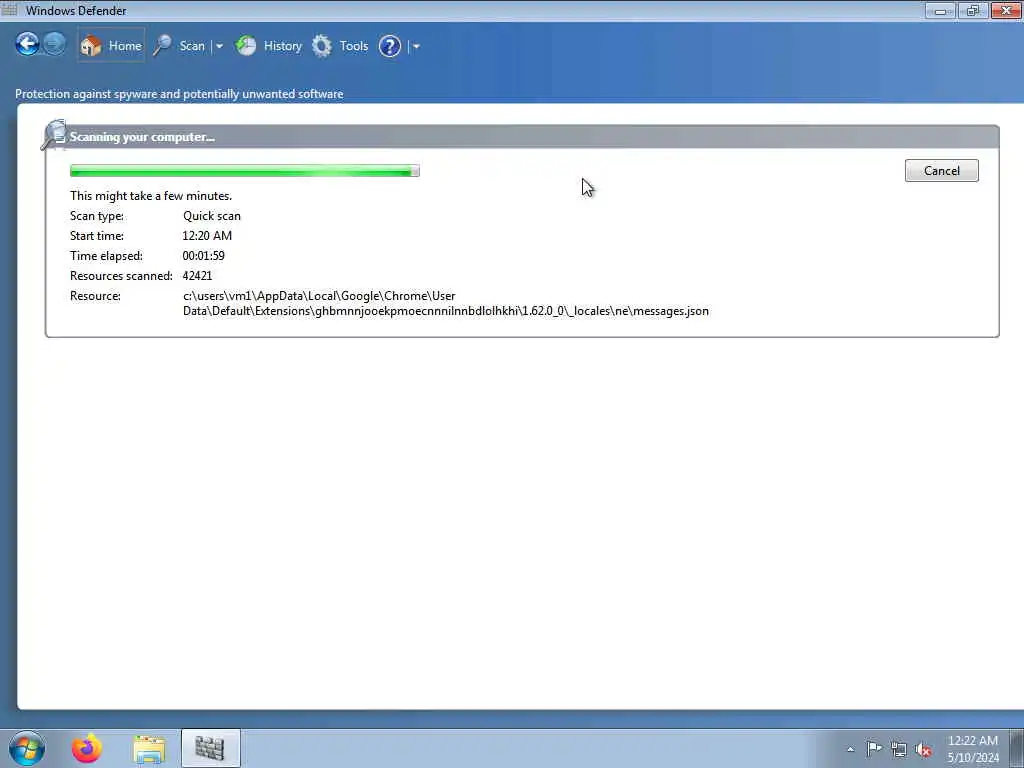Viewport: 1024px width, 768px height.
Task: Click the network tray icon
Action: tap(899, 750)
